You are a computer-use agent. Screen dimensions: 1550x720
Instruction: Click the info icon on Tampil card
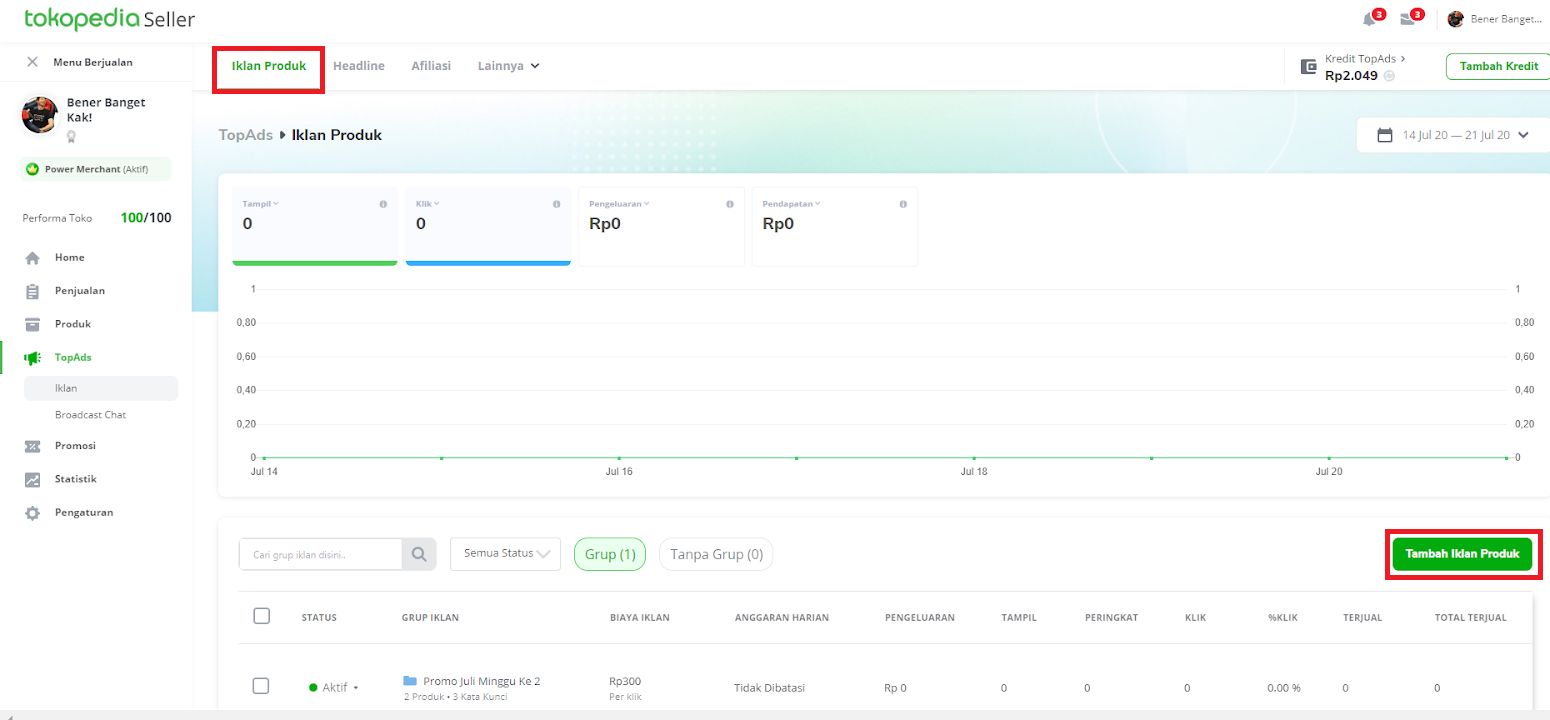click(x=384, y=204)
